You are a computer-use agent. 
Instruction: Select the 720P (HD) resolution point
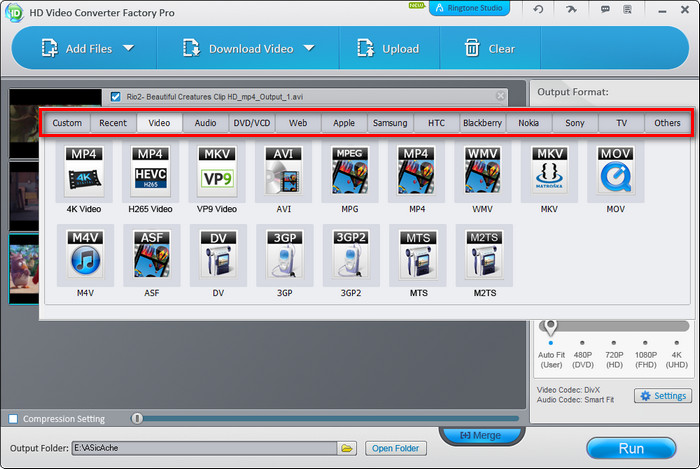coord(614,343)
